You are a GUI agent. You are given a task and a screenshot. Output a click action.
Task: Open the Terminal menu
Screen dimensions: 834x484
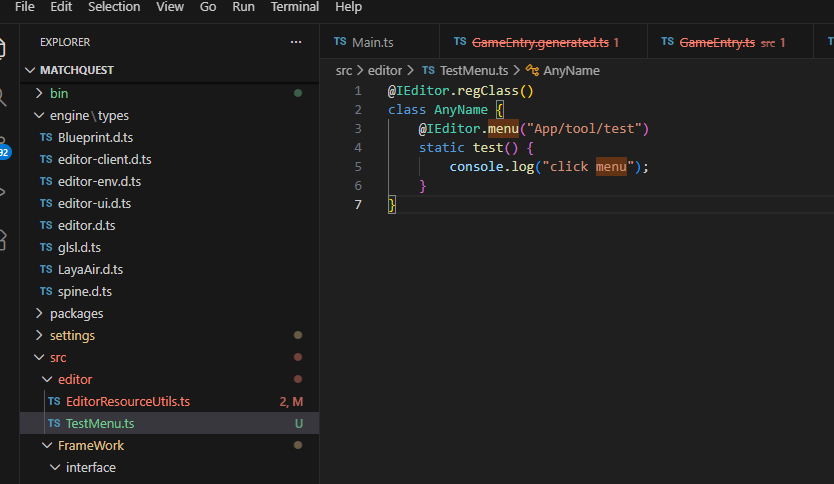(295, 7)
